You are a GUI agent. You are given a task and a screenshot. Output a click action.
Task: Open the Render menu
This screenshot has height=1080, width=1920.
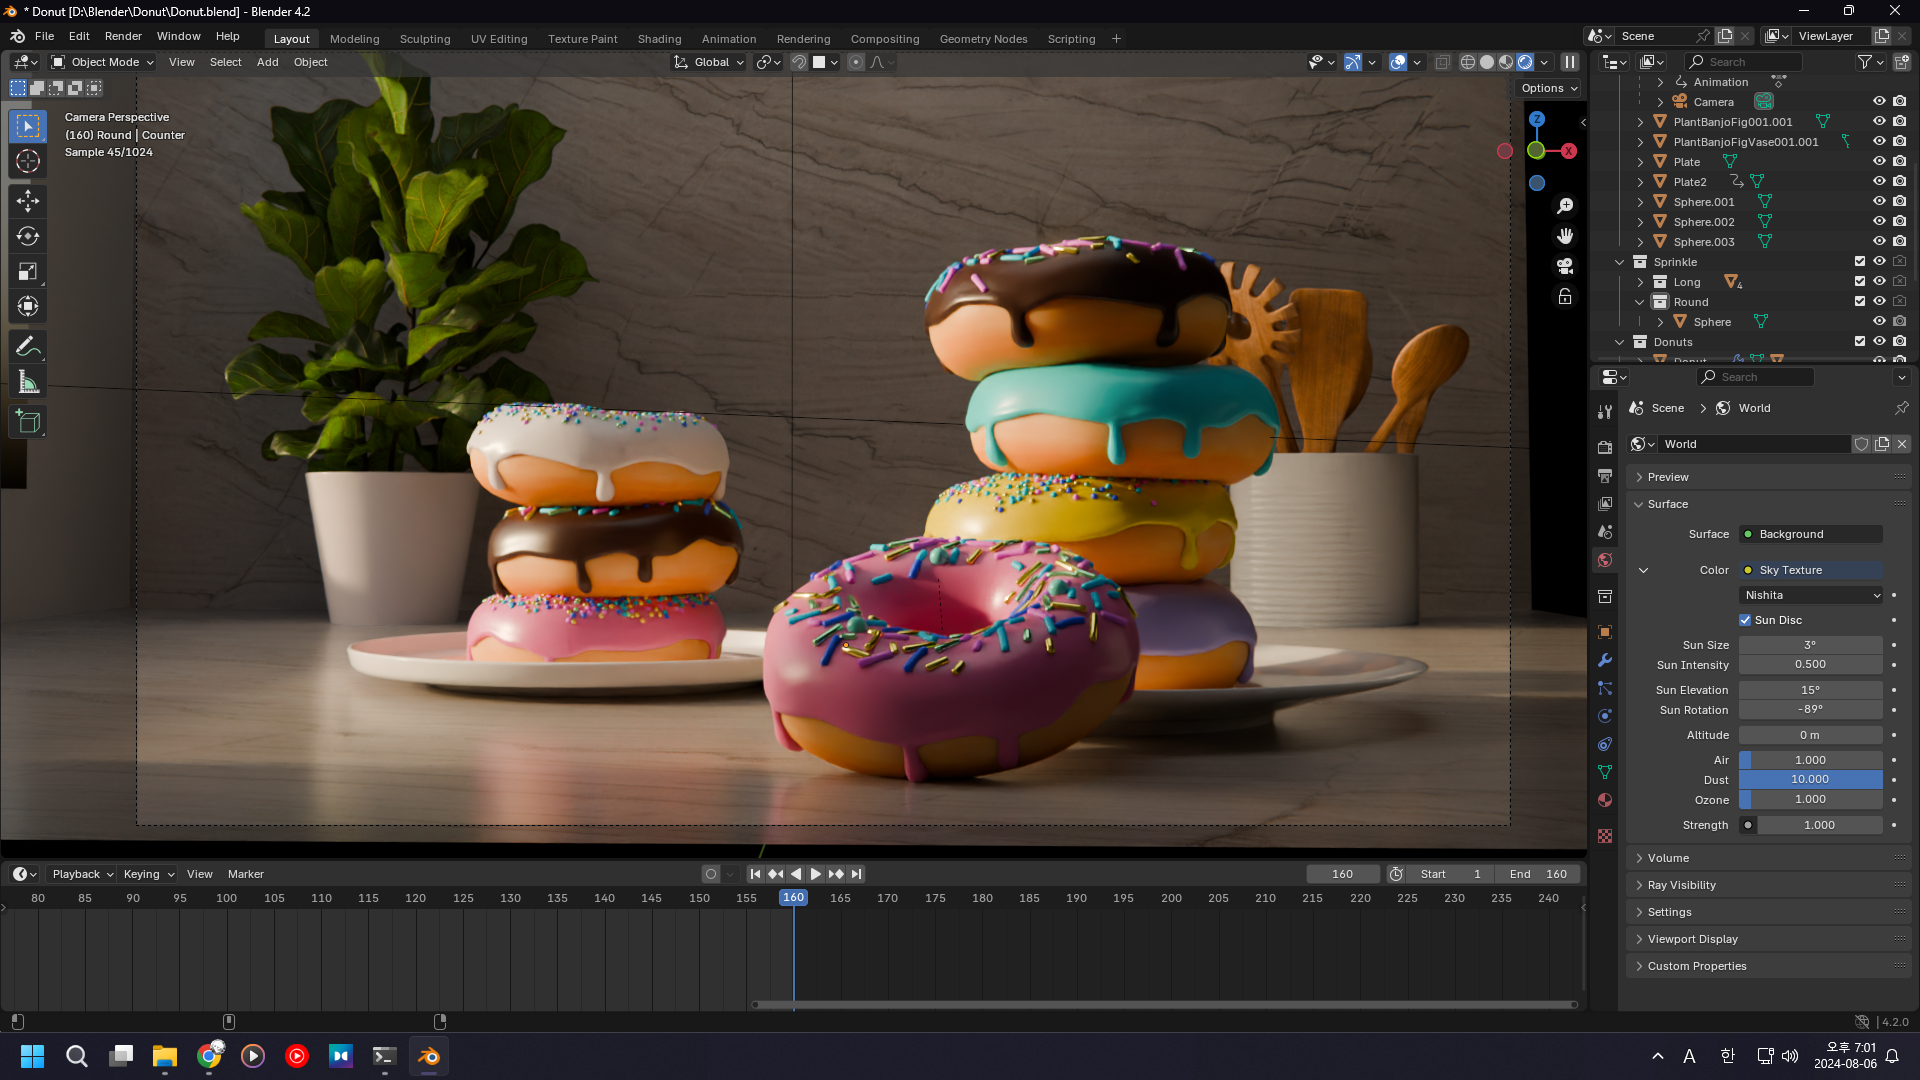click(123, 36)
